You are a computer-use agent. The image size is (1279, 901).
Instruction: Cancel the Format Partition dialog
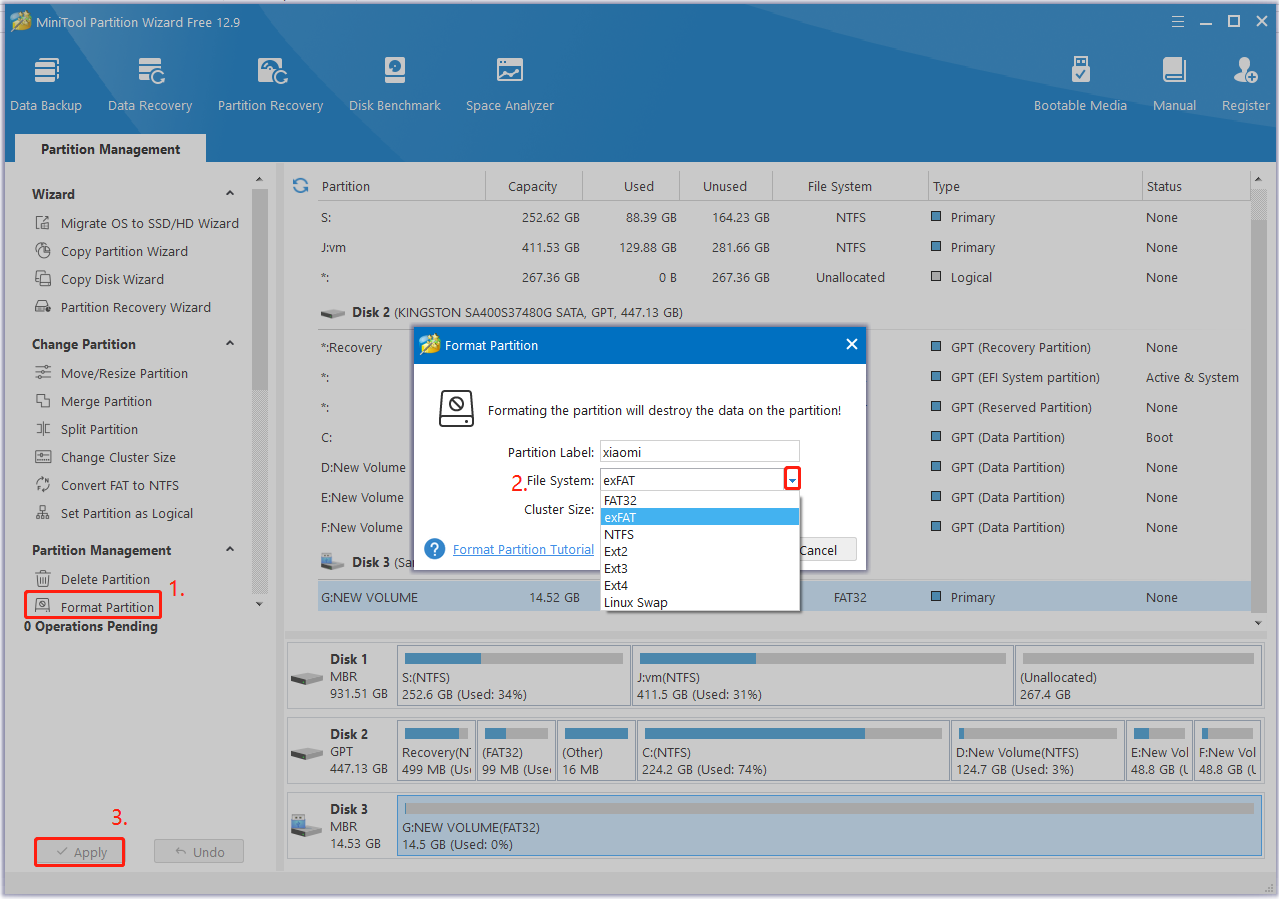pos(826,550)
